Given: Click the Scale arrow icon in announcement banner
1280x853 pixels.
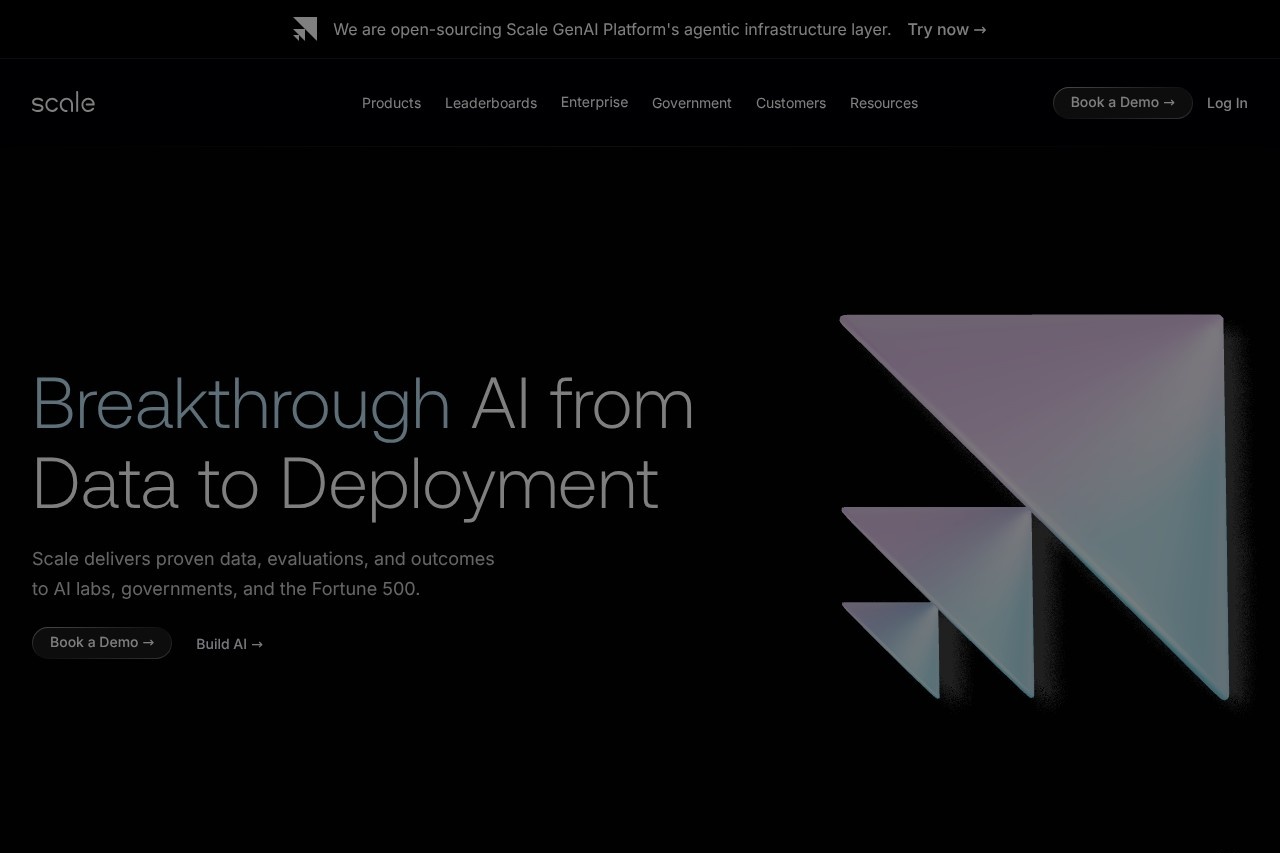Looking at the screenshot, I should coord(305,29).
